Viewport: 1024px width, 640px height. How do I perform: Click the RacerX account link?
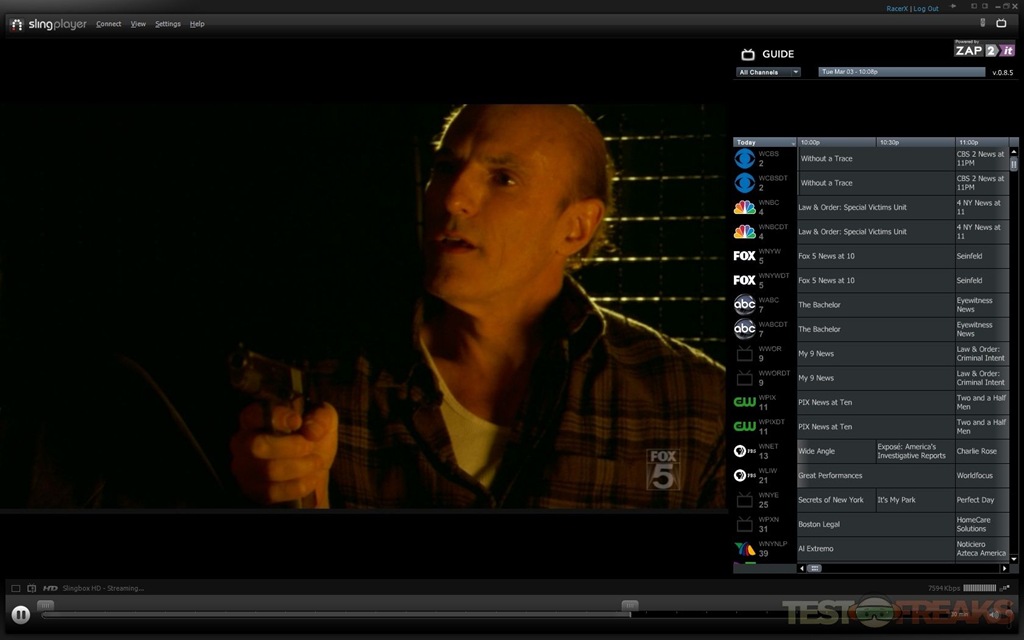click(897, 9)
